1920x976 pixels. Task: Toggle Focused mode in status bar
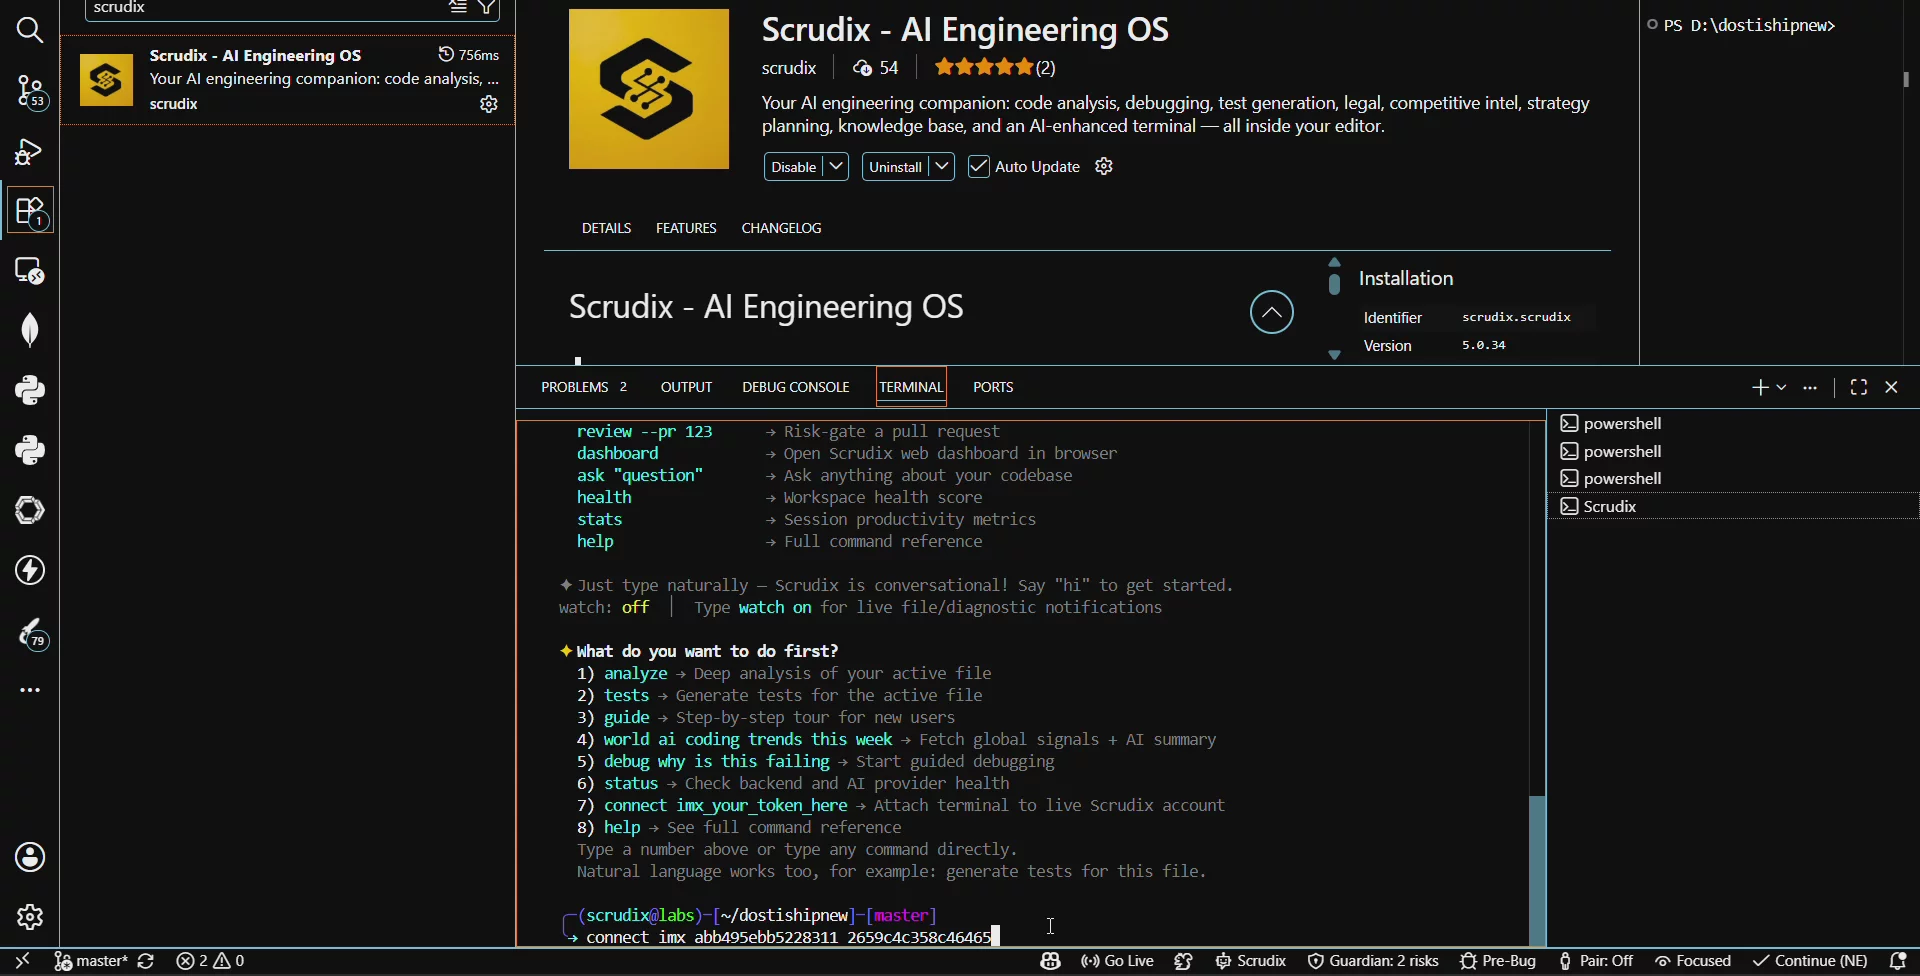(1693, 961)
